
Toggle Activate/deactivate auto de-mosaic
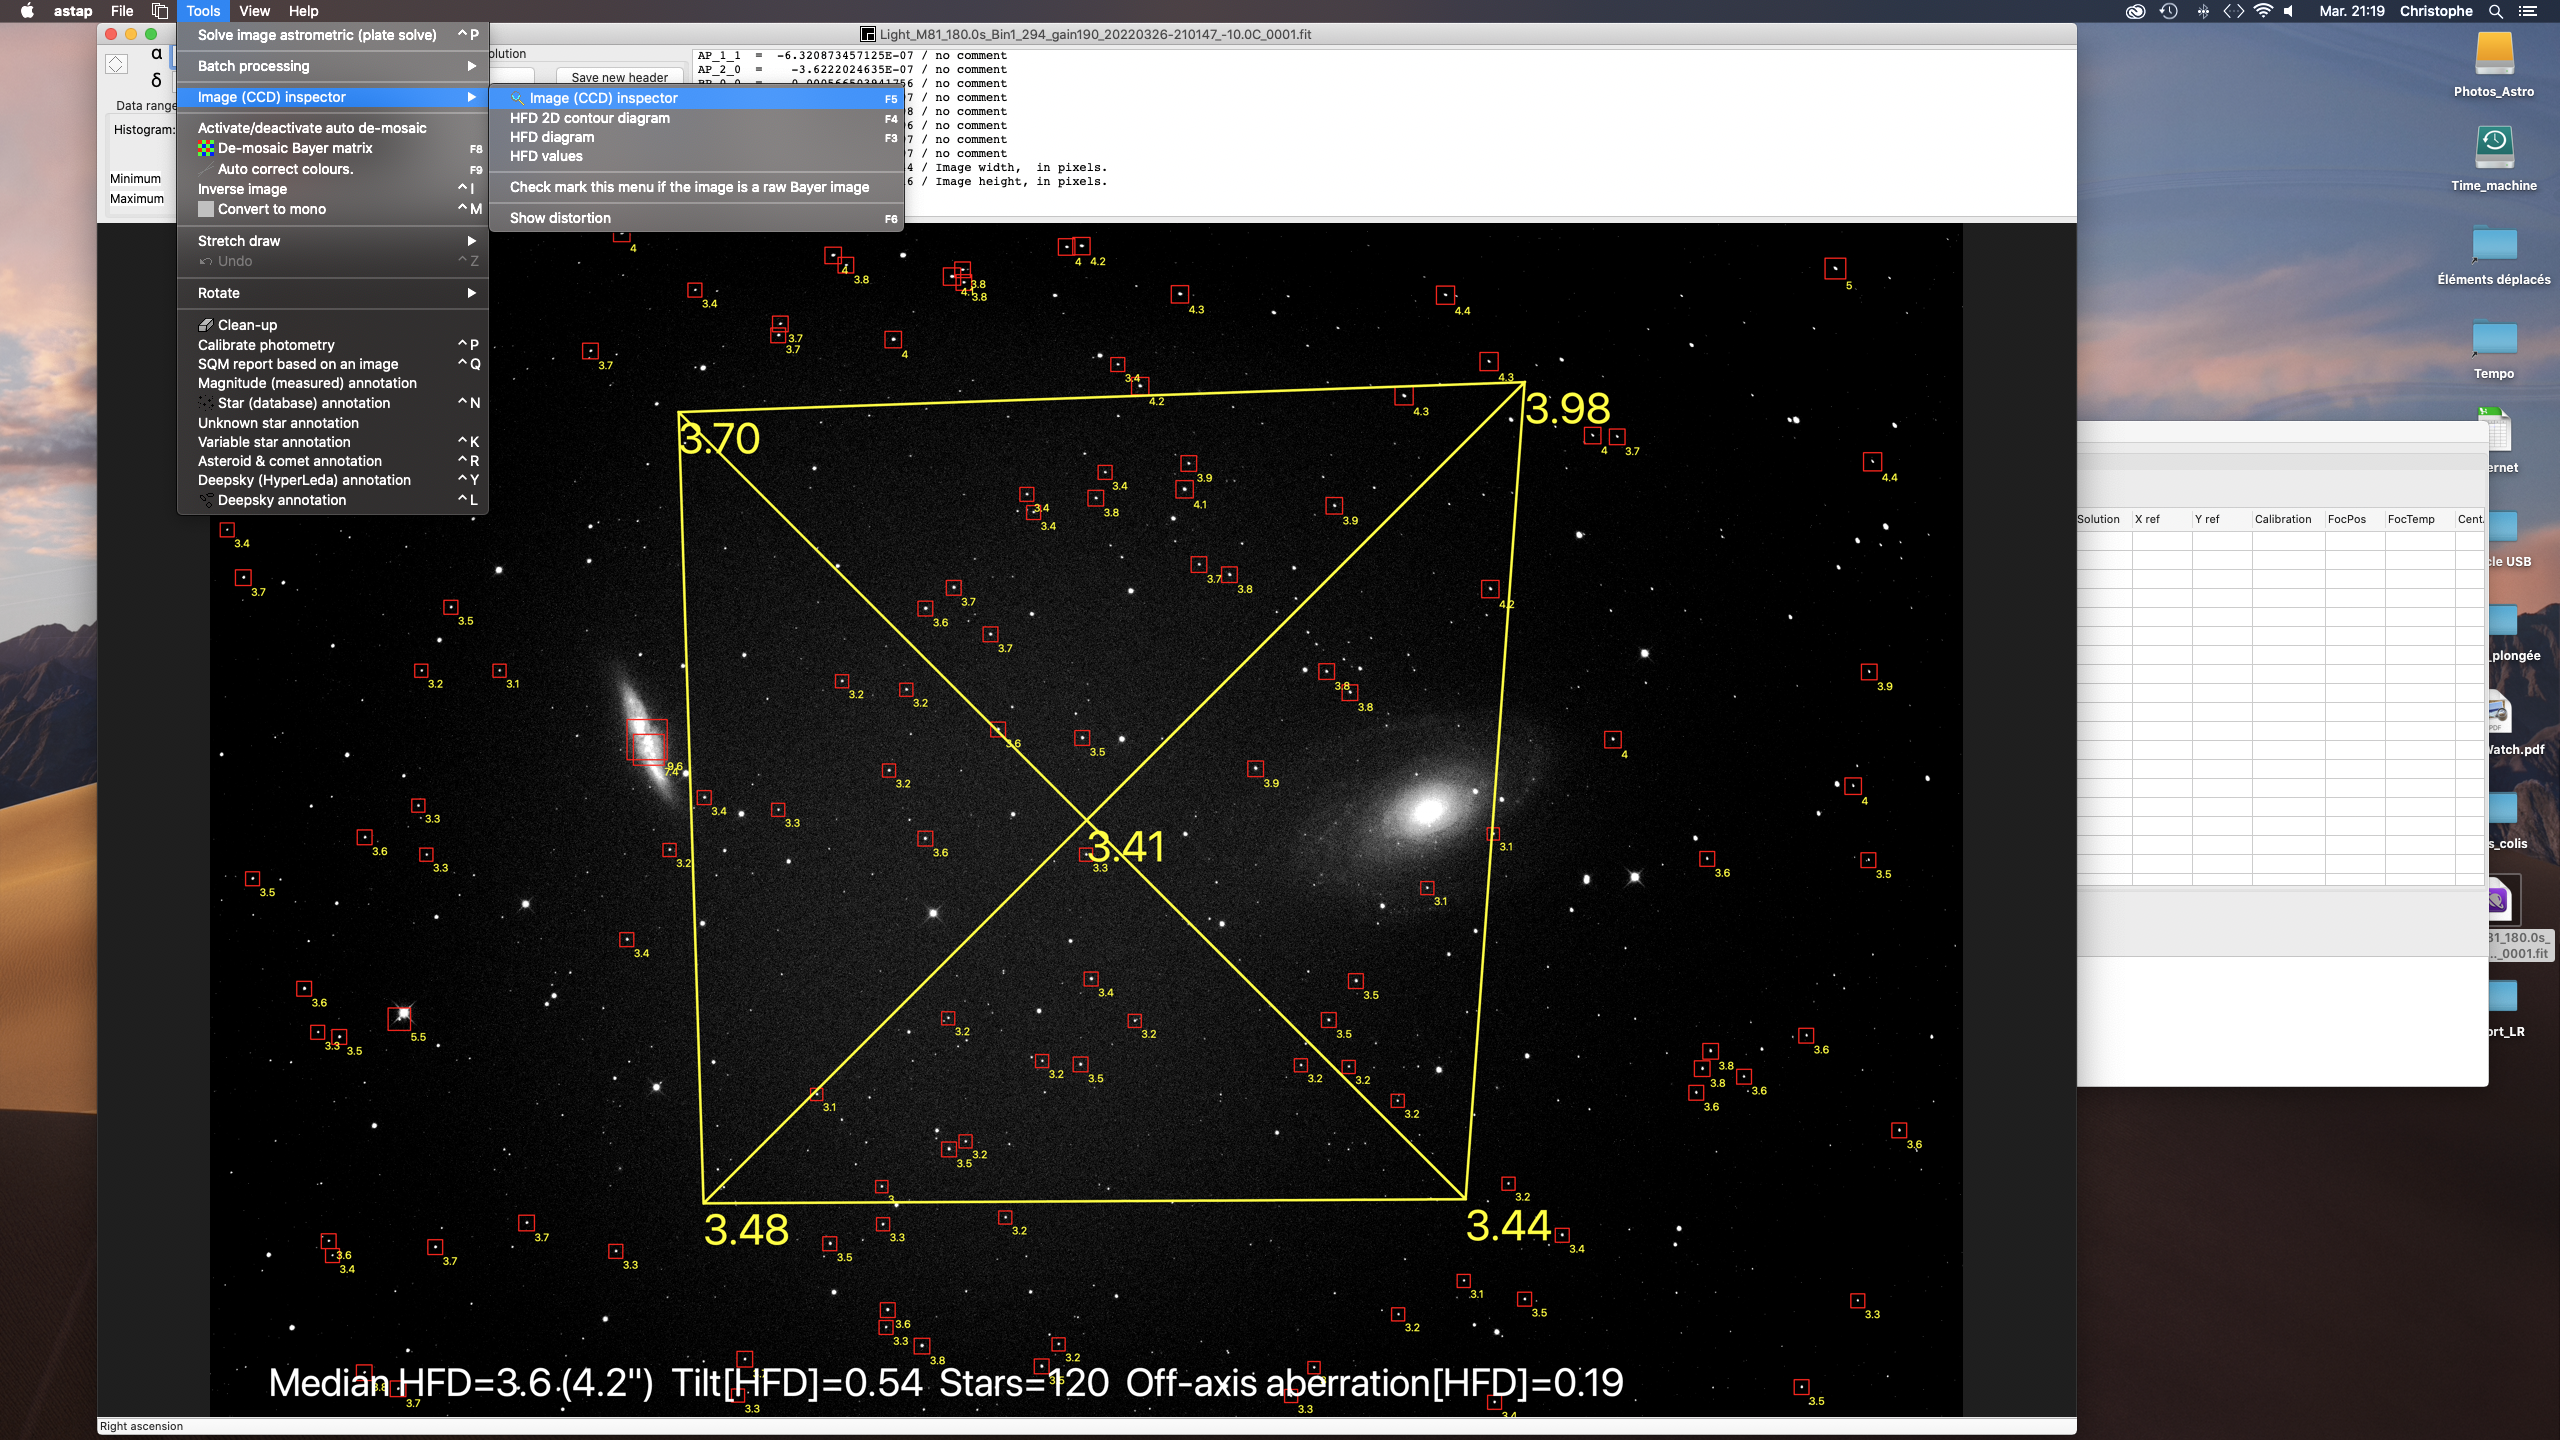312,128
